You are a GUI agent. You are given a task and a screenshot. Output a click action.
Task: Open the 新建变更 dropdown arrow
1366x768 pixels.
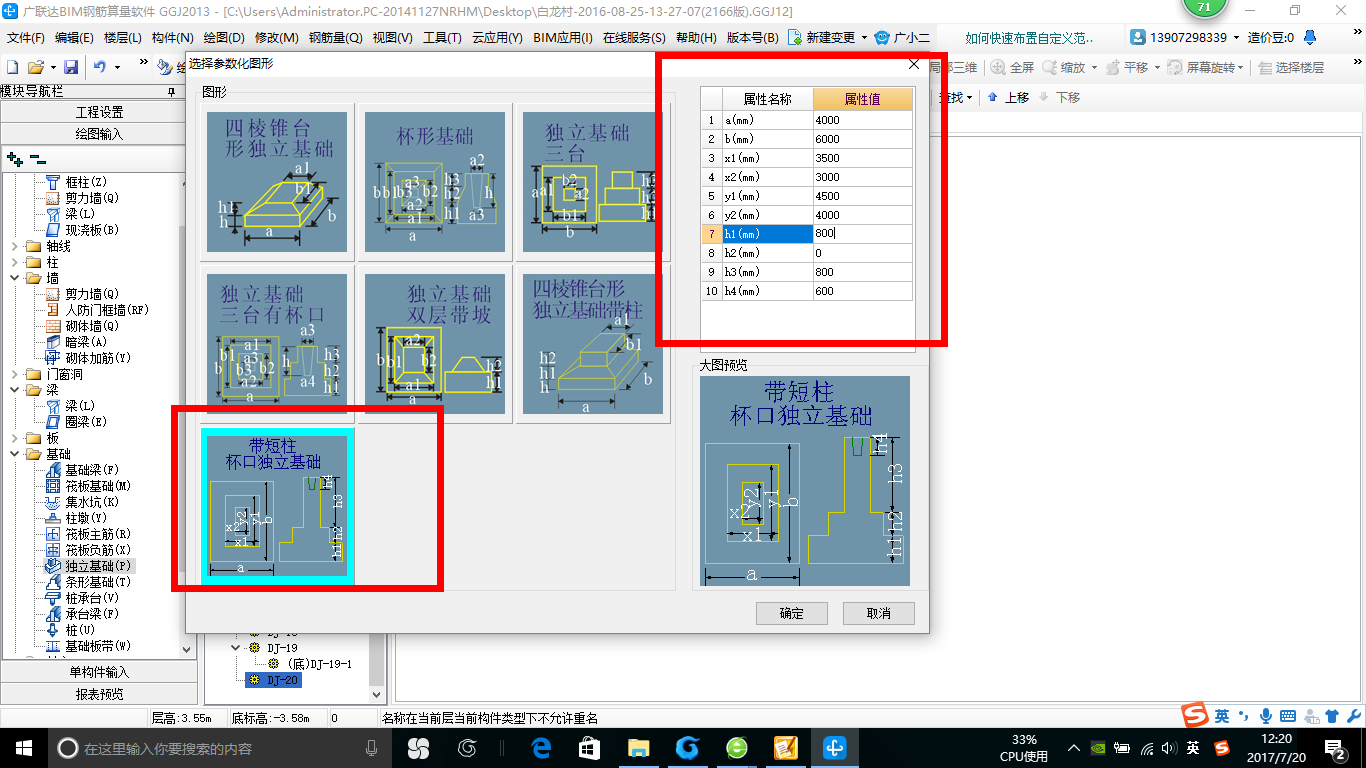click(x=864, y=38)
